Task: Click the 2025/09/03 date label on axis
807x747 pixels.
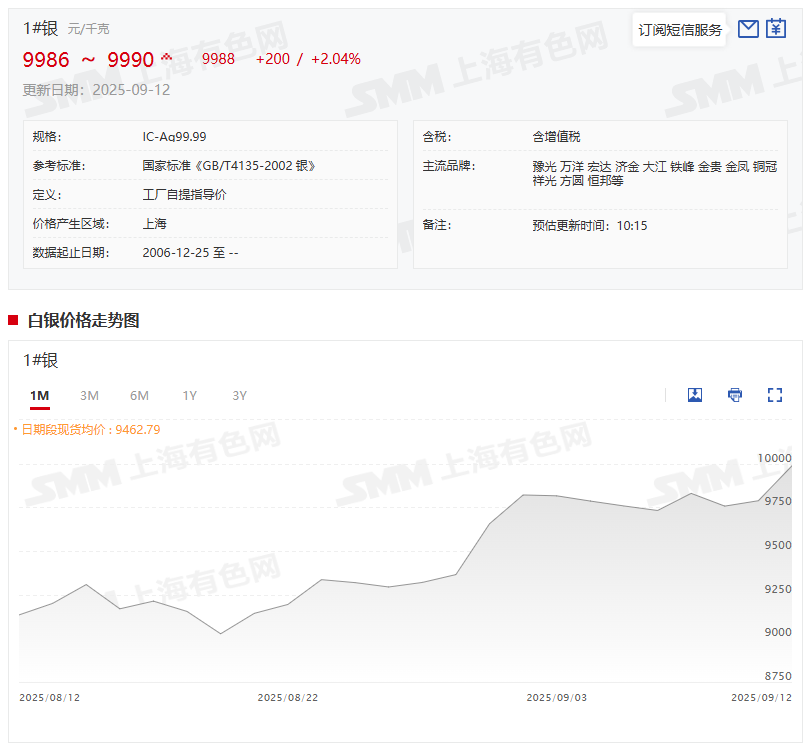Action: [556, 697]
